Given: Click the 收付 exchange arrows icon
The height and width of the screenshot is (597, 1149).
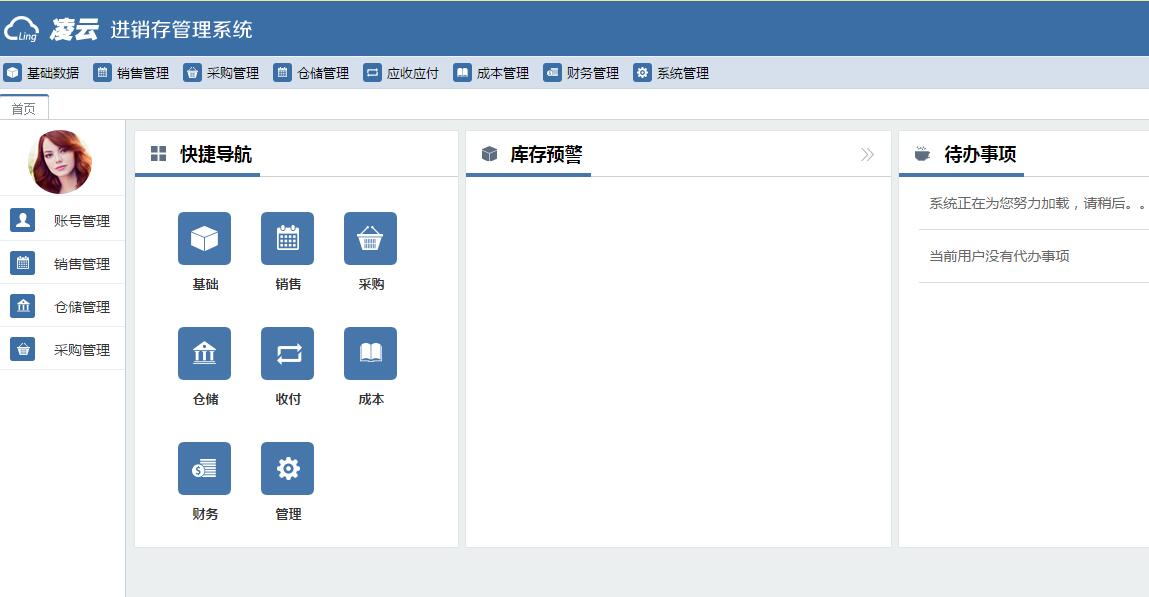Looking at the screenshot, I should [287, 354].
